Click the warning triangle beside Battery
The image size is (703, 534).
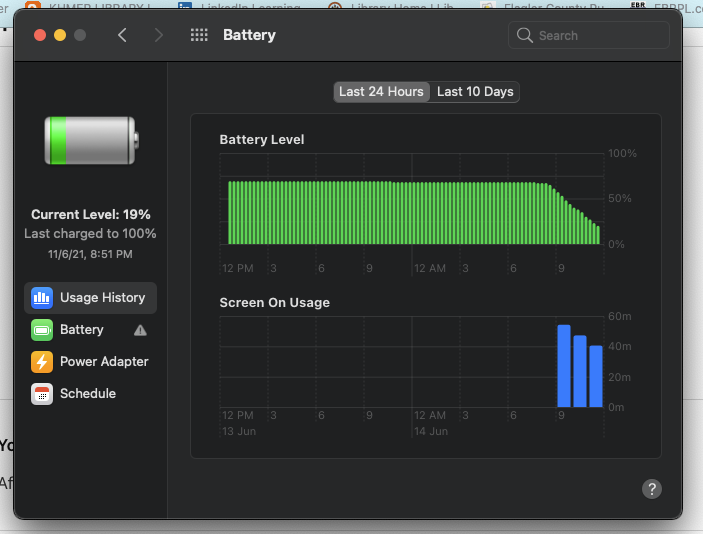coord(140,330)
